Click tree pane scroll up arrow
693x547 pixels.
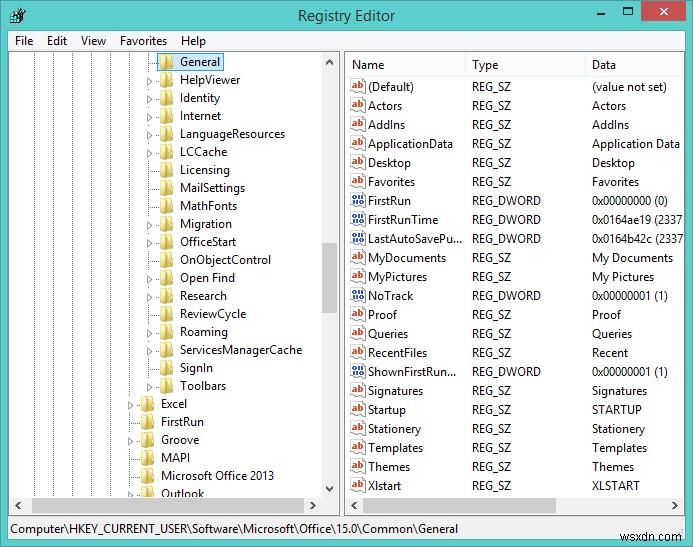329,62
